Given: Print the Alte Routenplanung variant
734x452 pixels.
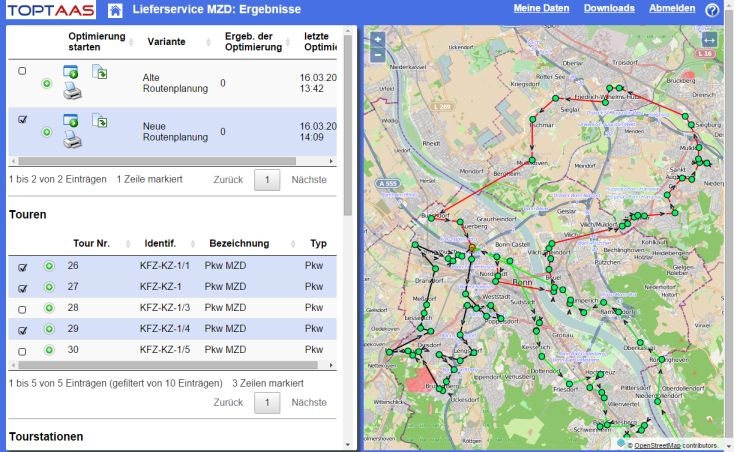Looking at the screenshot, I should (x=72, y=91).
